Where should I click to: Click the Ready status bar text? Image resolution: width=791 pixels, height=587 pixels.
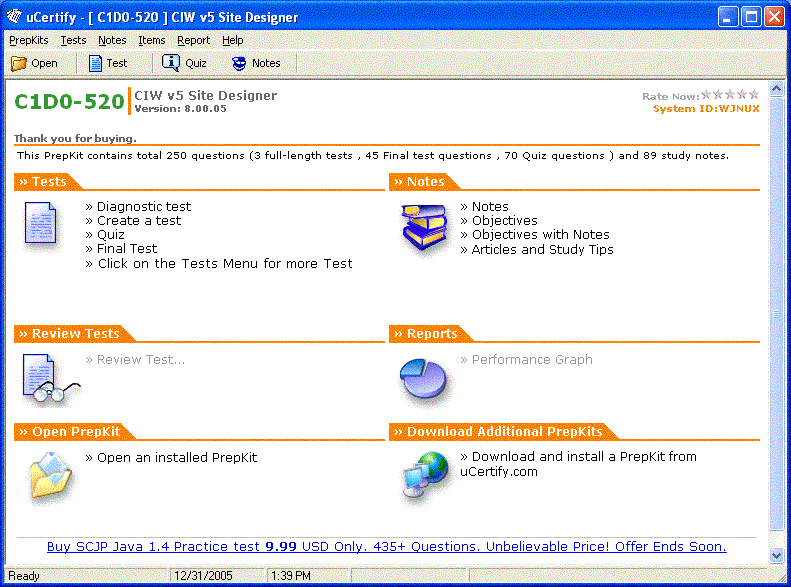[24, 576]
